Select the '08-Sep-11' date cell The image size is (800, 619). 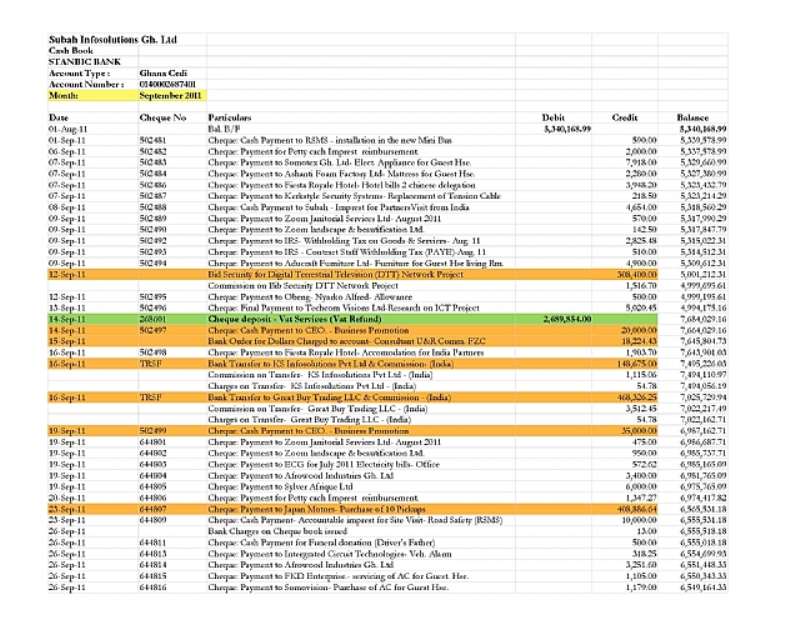click(x=67, y=207)
